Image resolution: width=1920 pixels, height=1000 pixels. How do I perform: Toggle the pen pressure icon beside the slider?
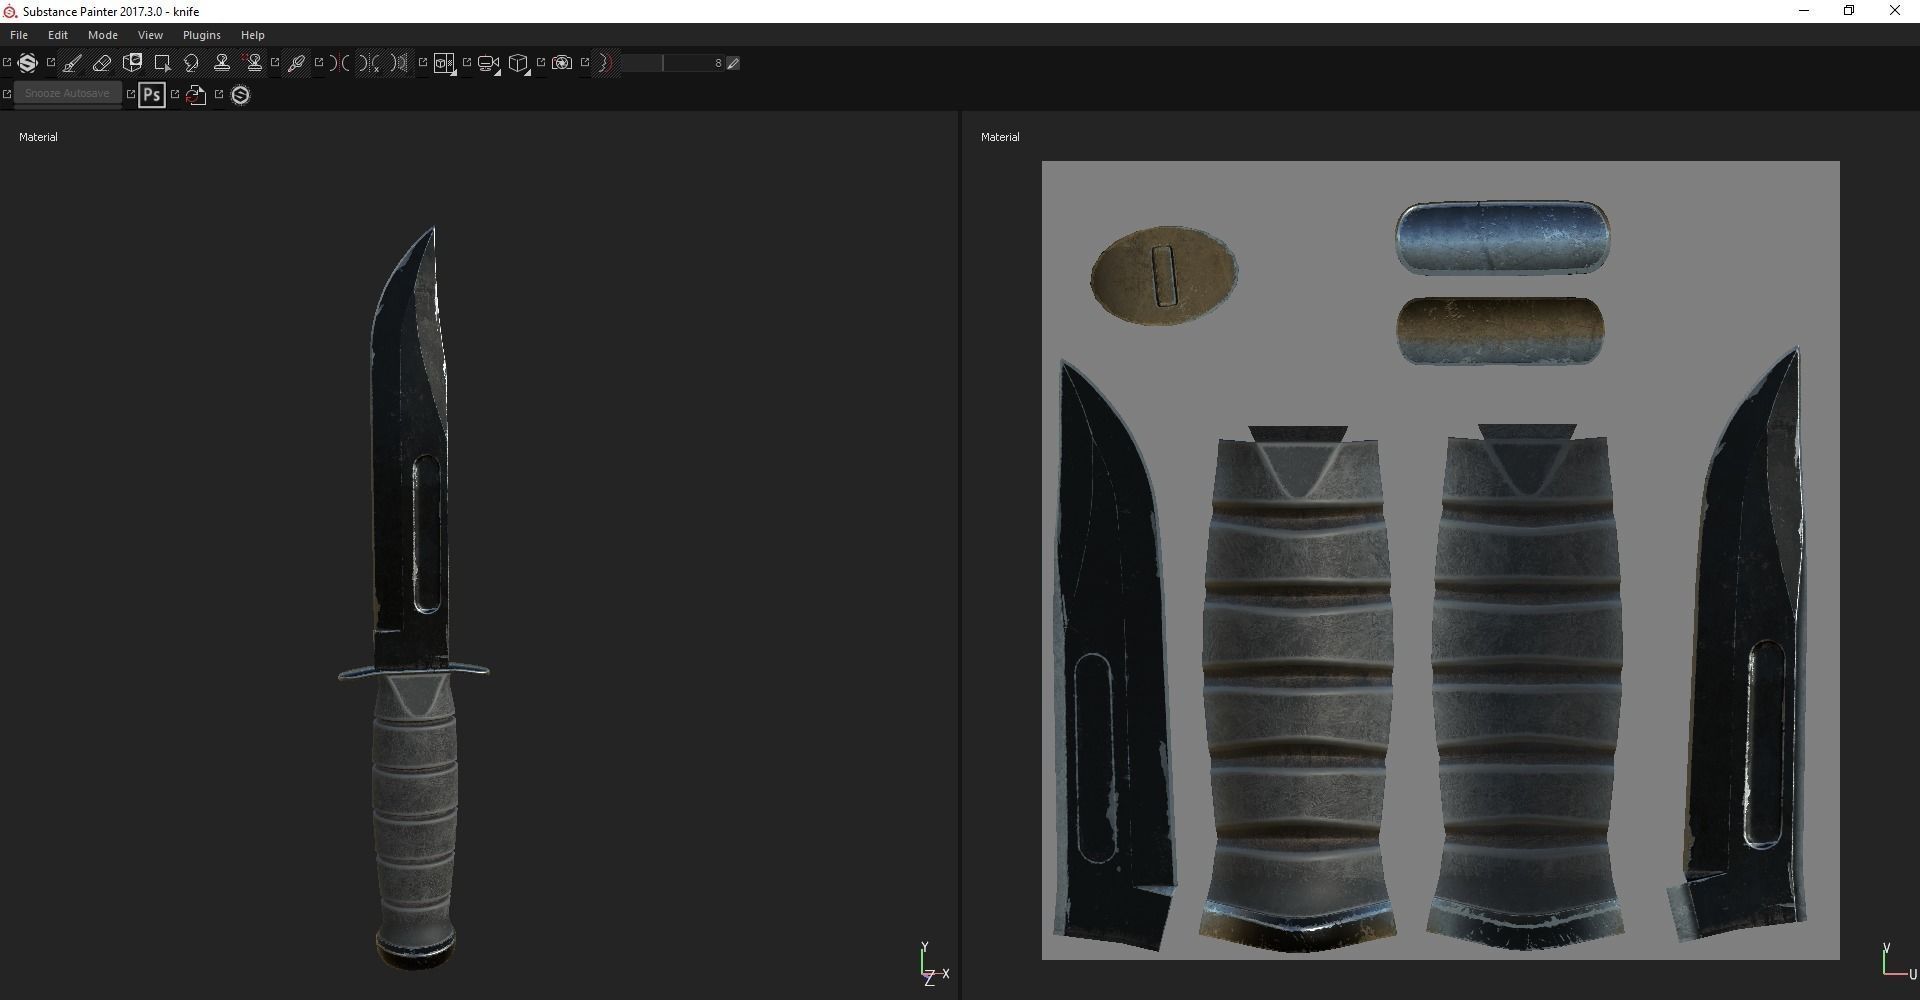point(733,63)
